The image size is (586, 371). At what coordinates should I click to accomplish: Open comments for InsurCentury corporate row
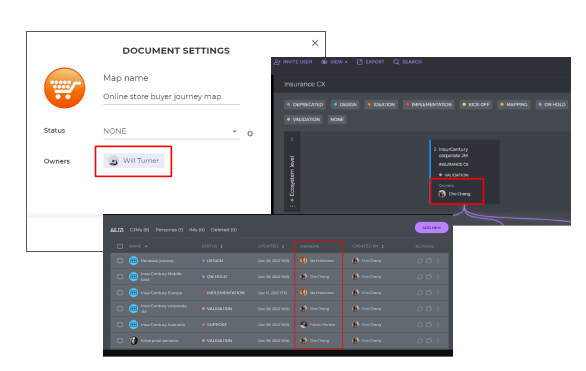(420, 309)
